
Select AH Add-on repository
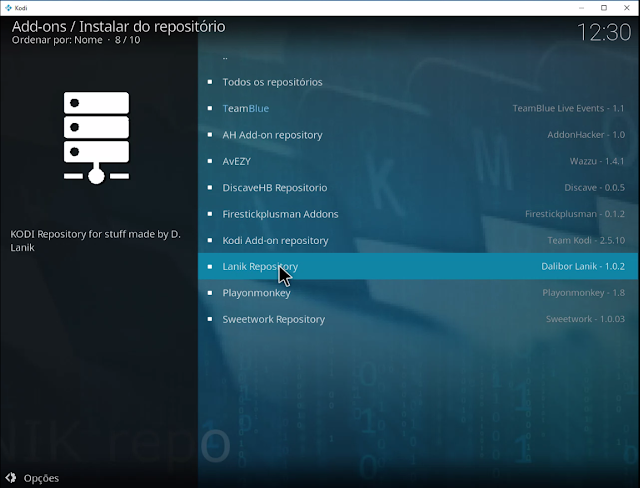point(418,135)
